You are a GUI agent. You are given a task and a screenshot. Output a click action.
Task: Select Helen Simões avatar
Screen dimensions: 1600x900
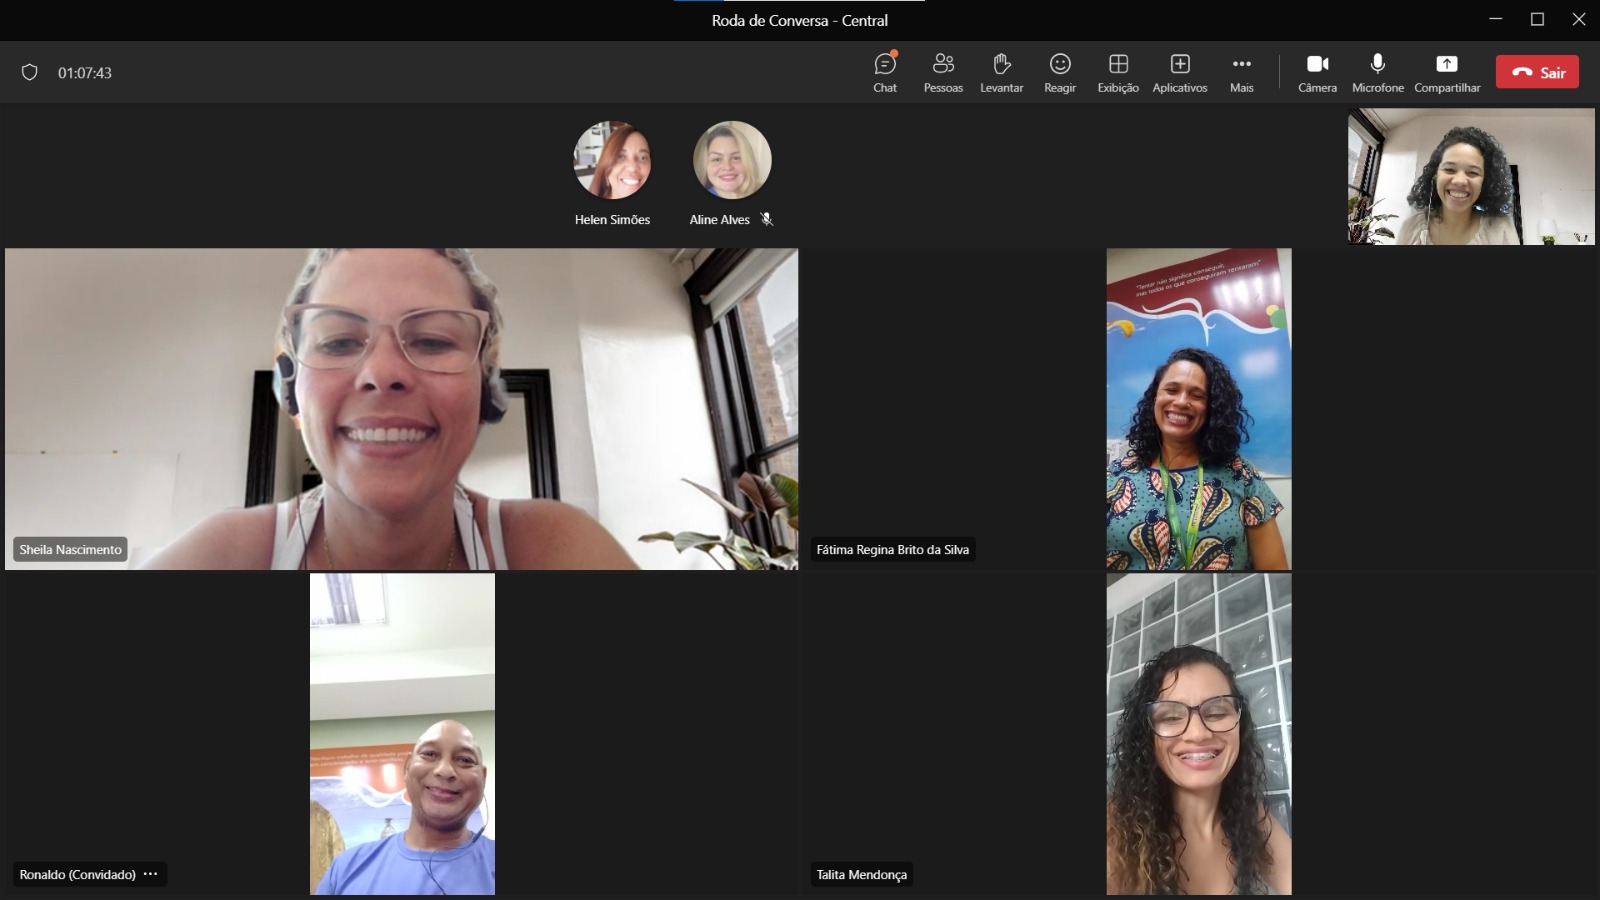(612, 160)
